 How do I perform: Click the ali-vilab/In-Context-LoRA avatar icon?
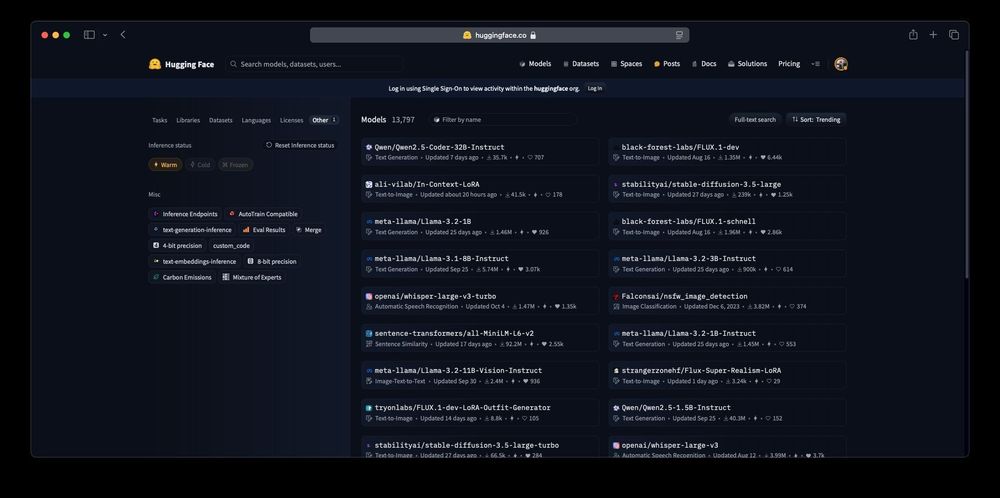369,185
